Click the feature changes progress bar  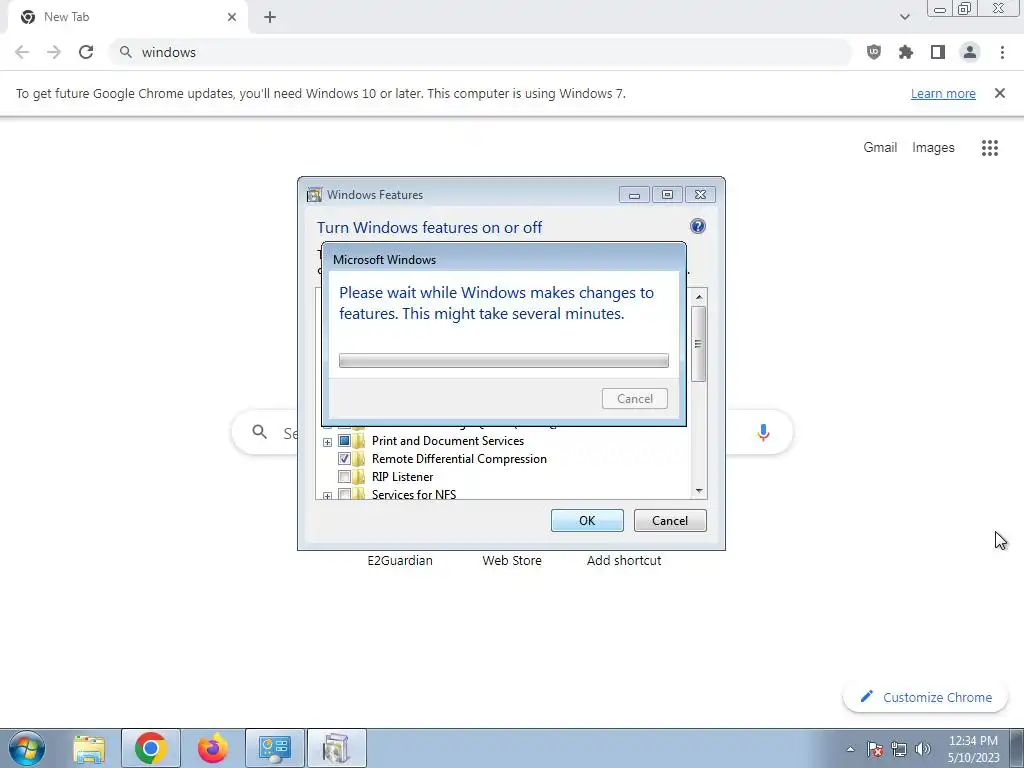click(x=504, y=360)
